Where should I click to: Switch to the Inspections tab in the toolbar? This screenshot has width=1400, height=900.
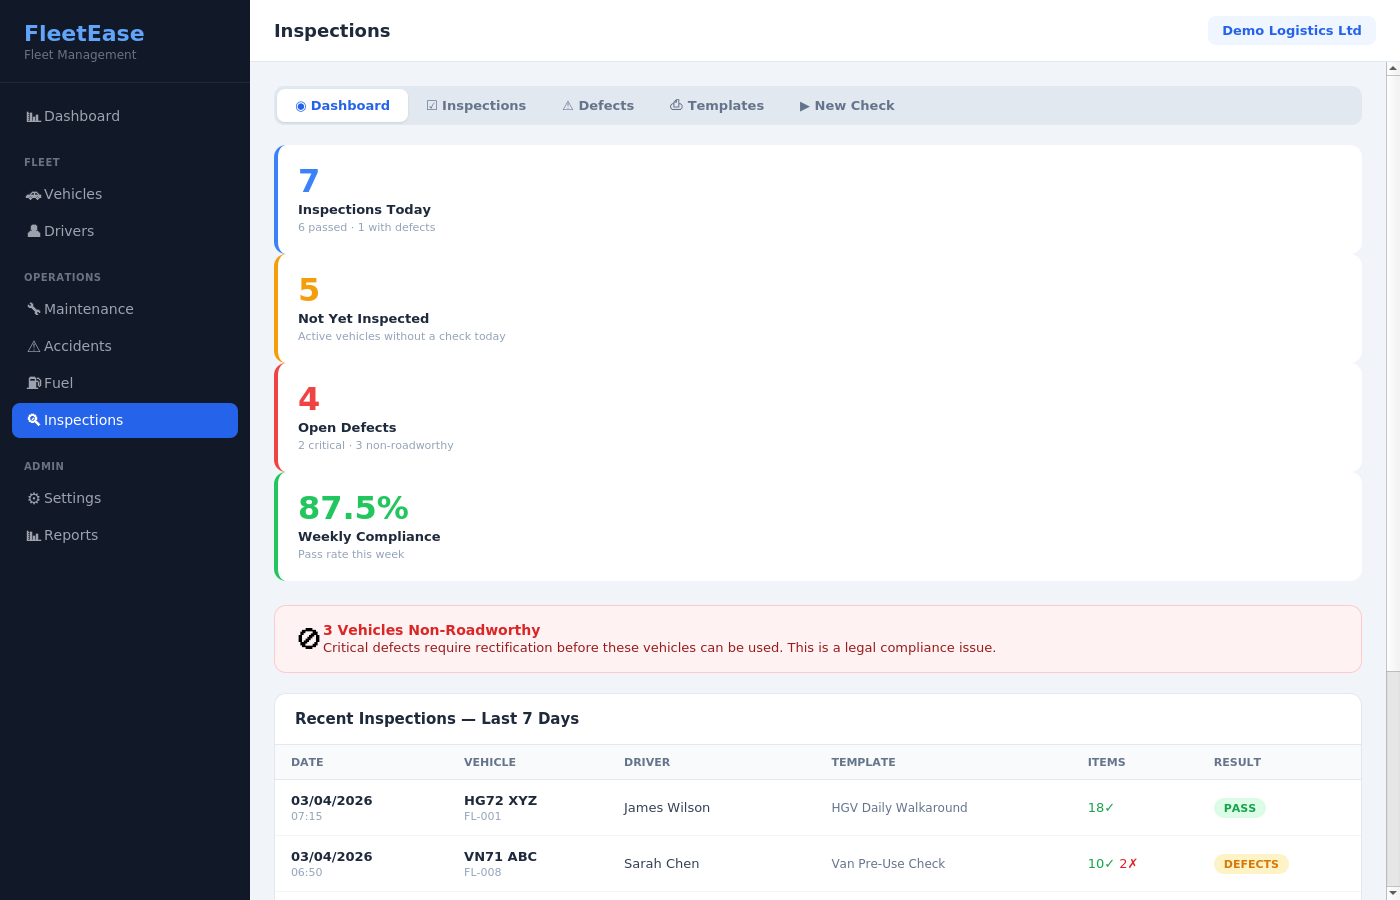coord(476,105)
